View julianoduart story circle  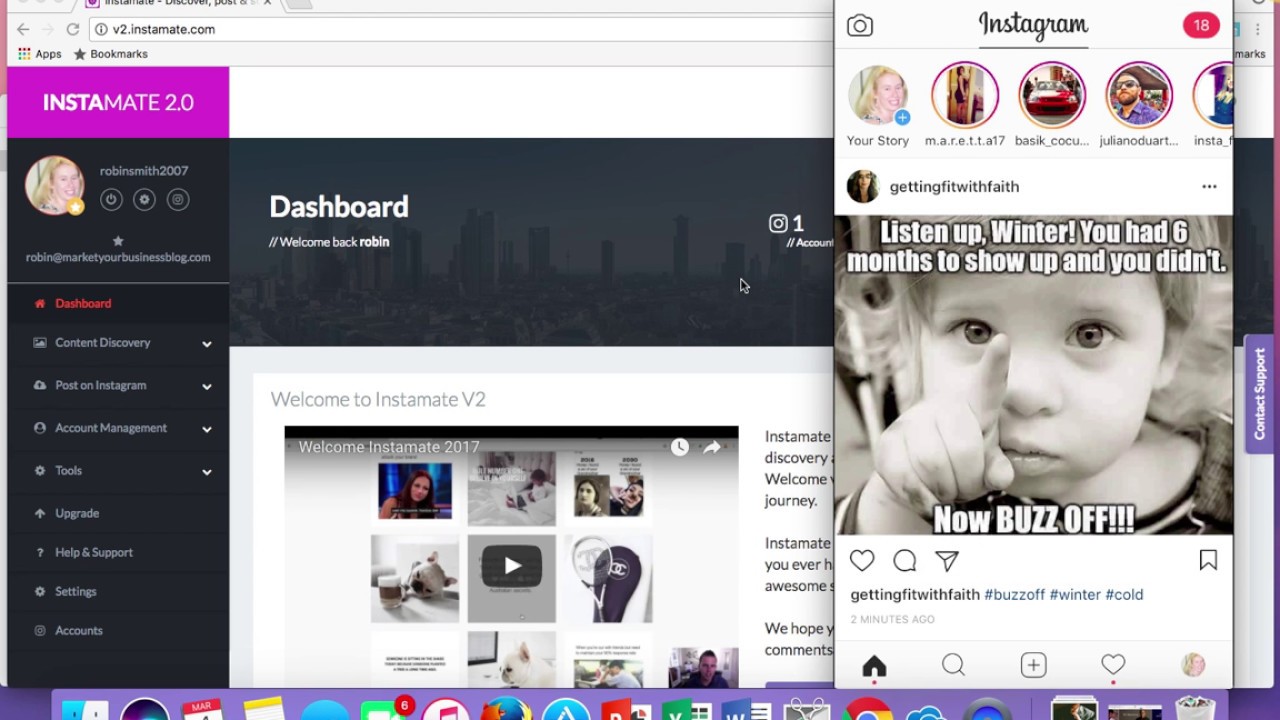[x=1139, y=105]
